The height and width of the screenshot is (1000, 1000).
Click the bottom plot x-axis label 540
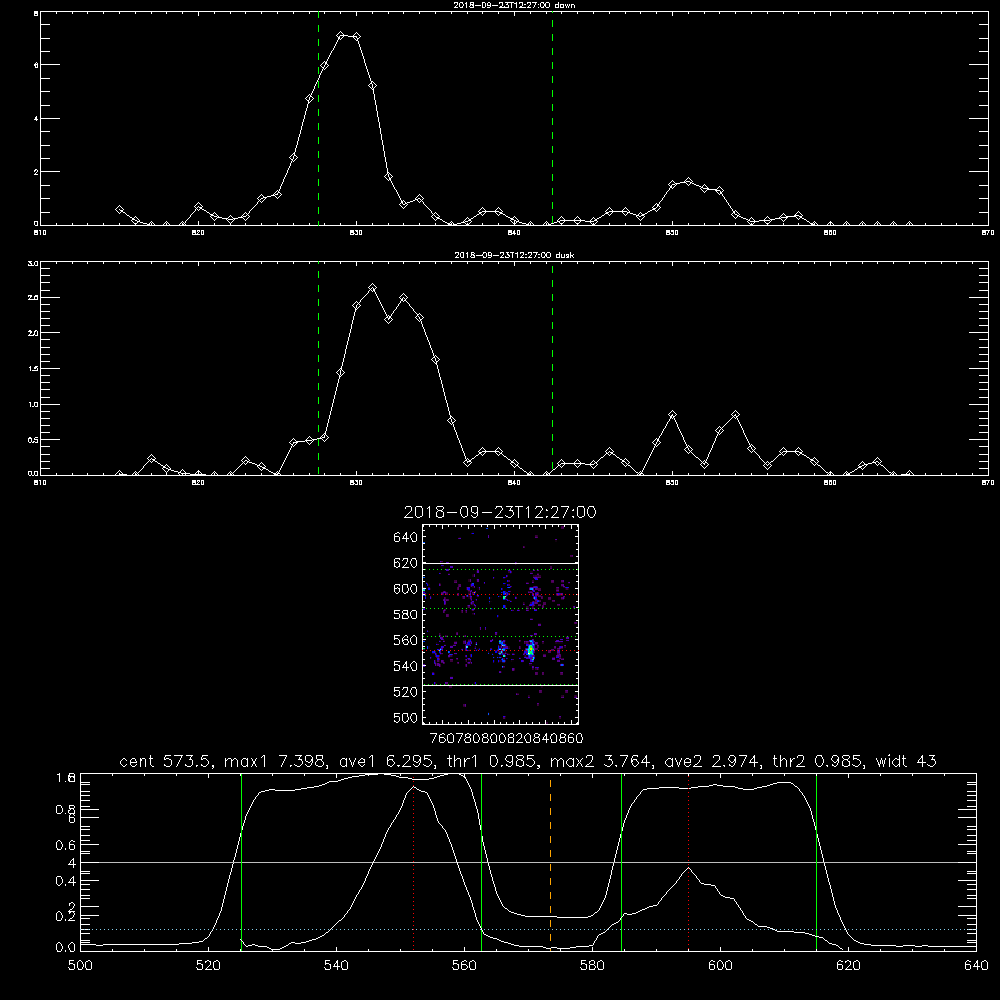click(336, 966)
